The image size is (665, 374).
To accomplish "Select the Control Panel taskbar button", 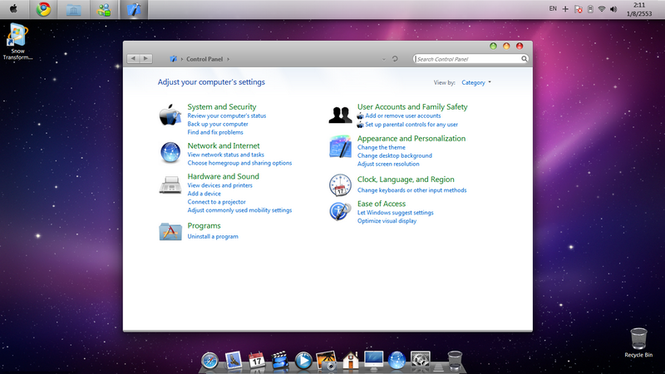I will tap(134, 9).
